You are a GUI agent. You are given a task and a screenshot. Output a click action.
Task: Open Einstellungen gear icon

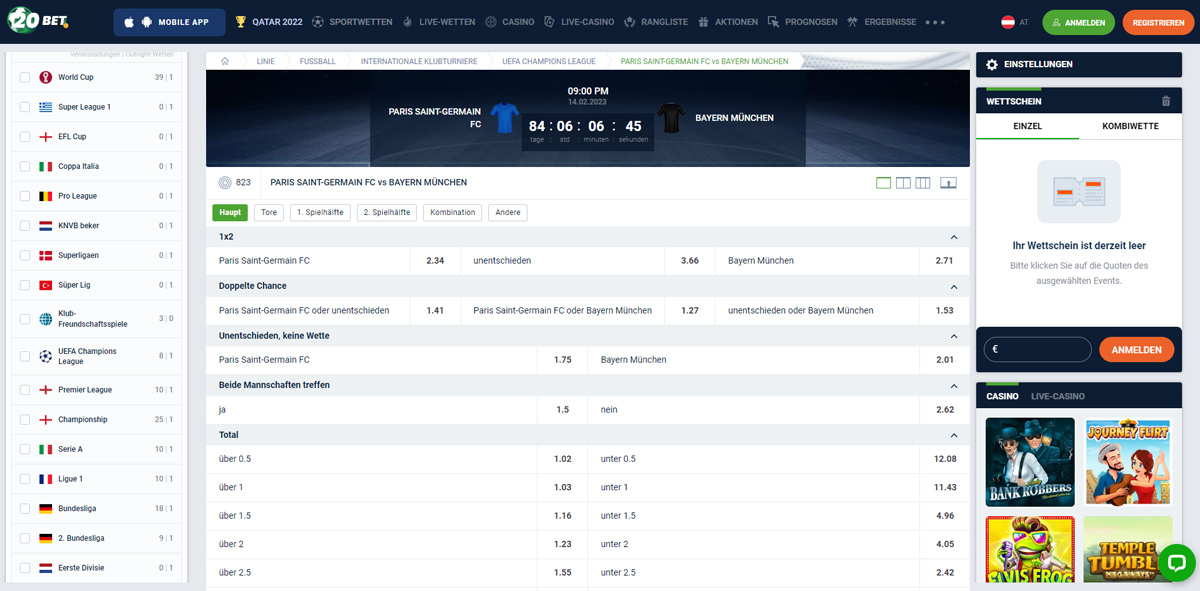[992, 64]
